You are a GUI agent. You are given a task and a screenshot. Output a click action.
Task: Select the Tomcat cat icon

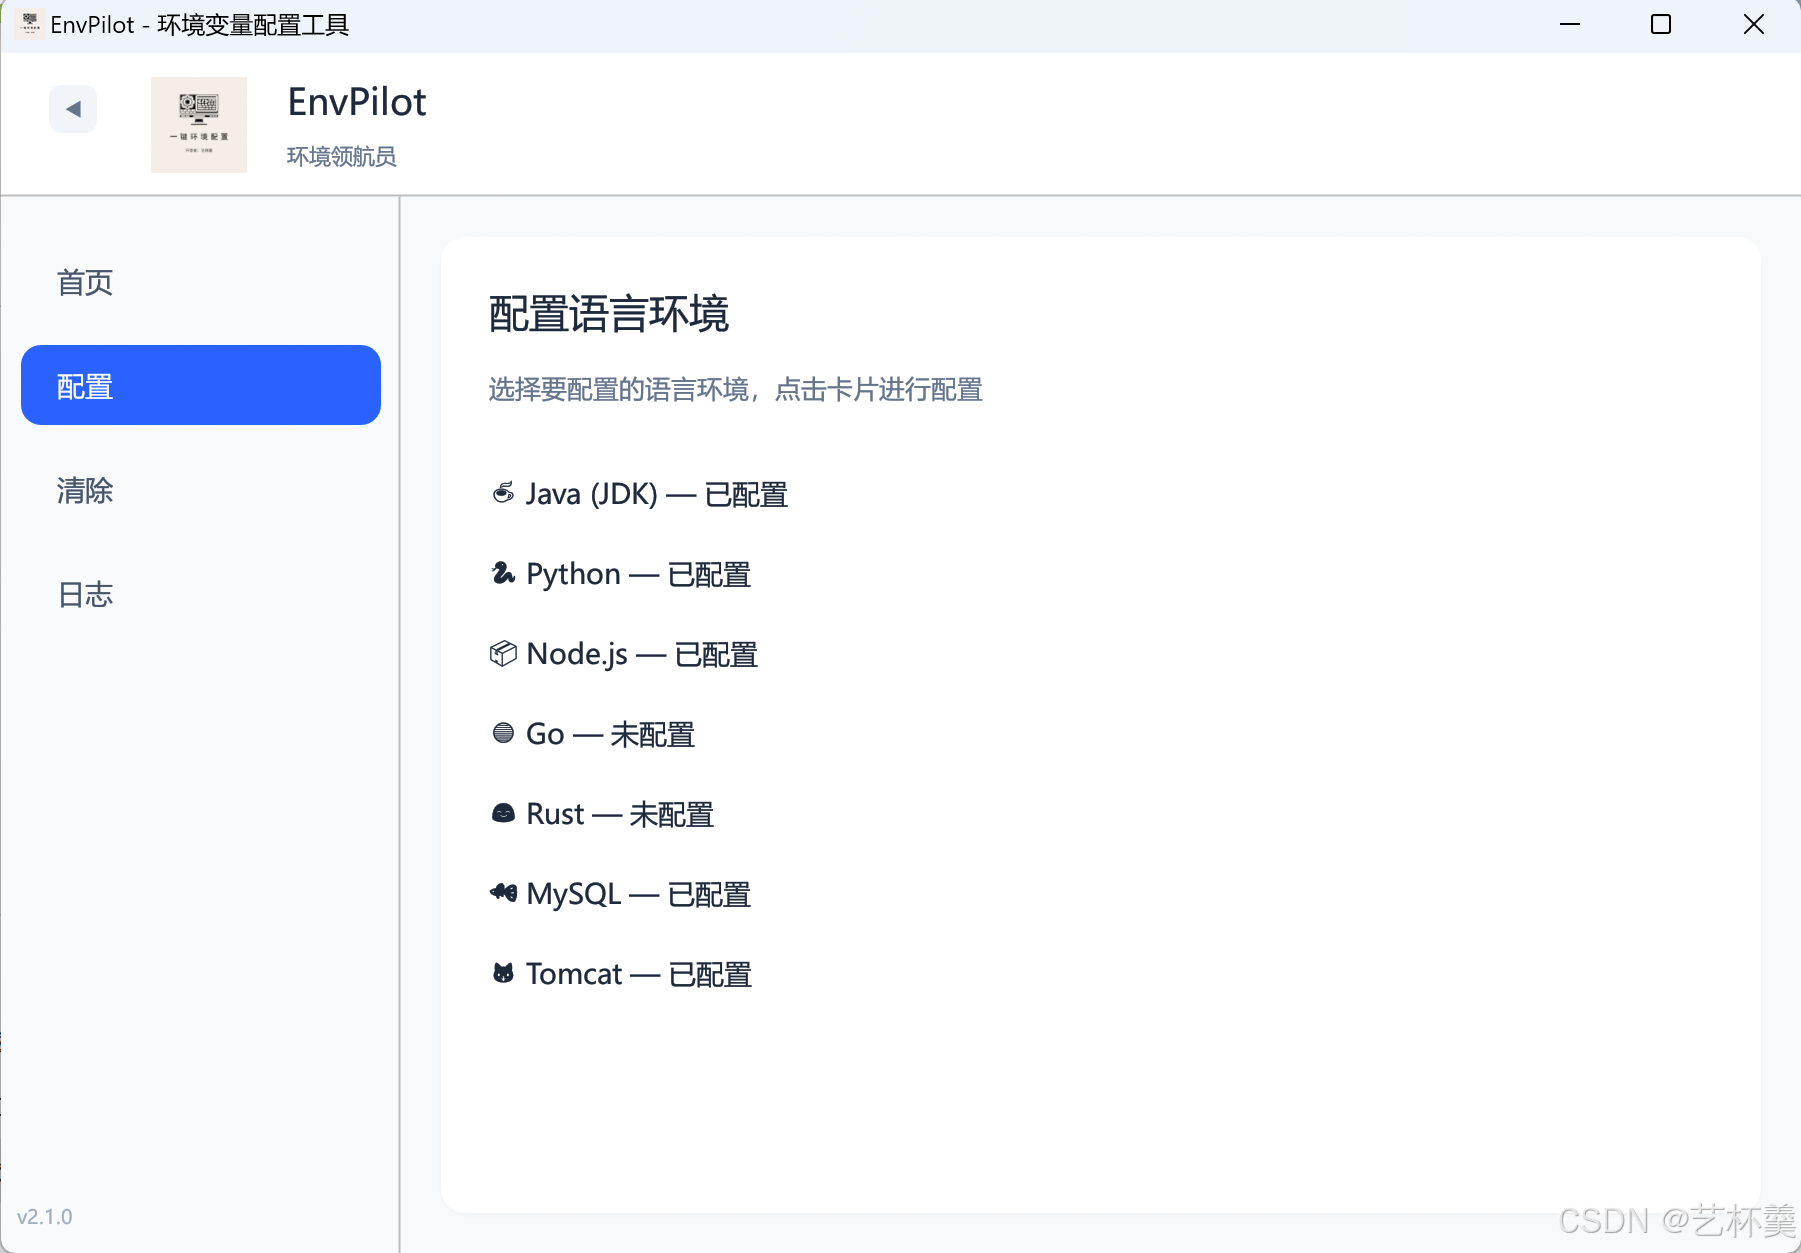503,973
